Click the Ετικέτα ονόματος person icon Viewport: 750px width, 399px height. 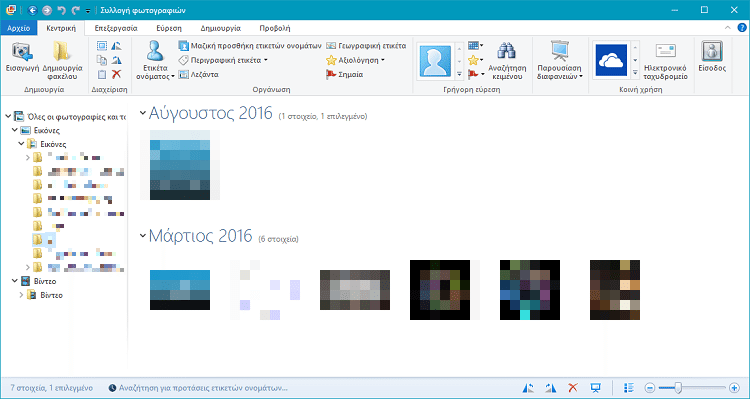[x=155, y=51]
